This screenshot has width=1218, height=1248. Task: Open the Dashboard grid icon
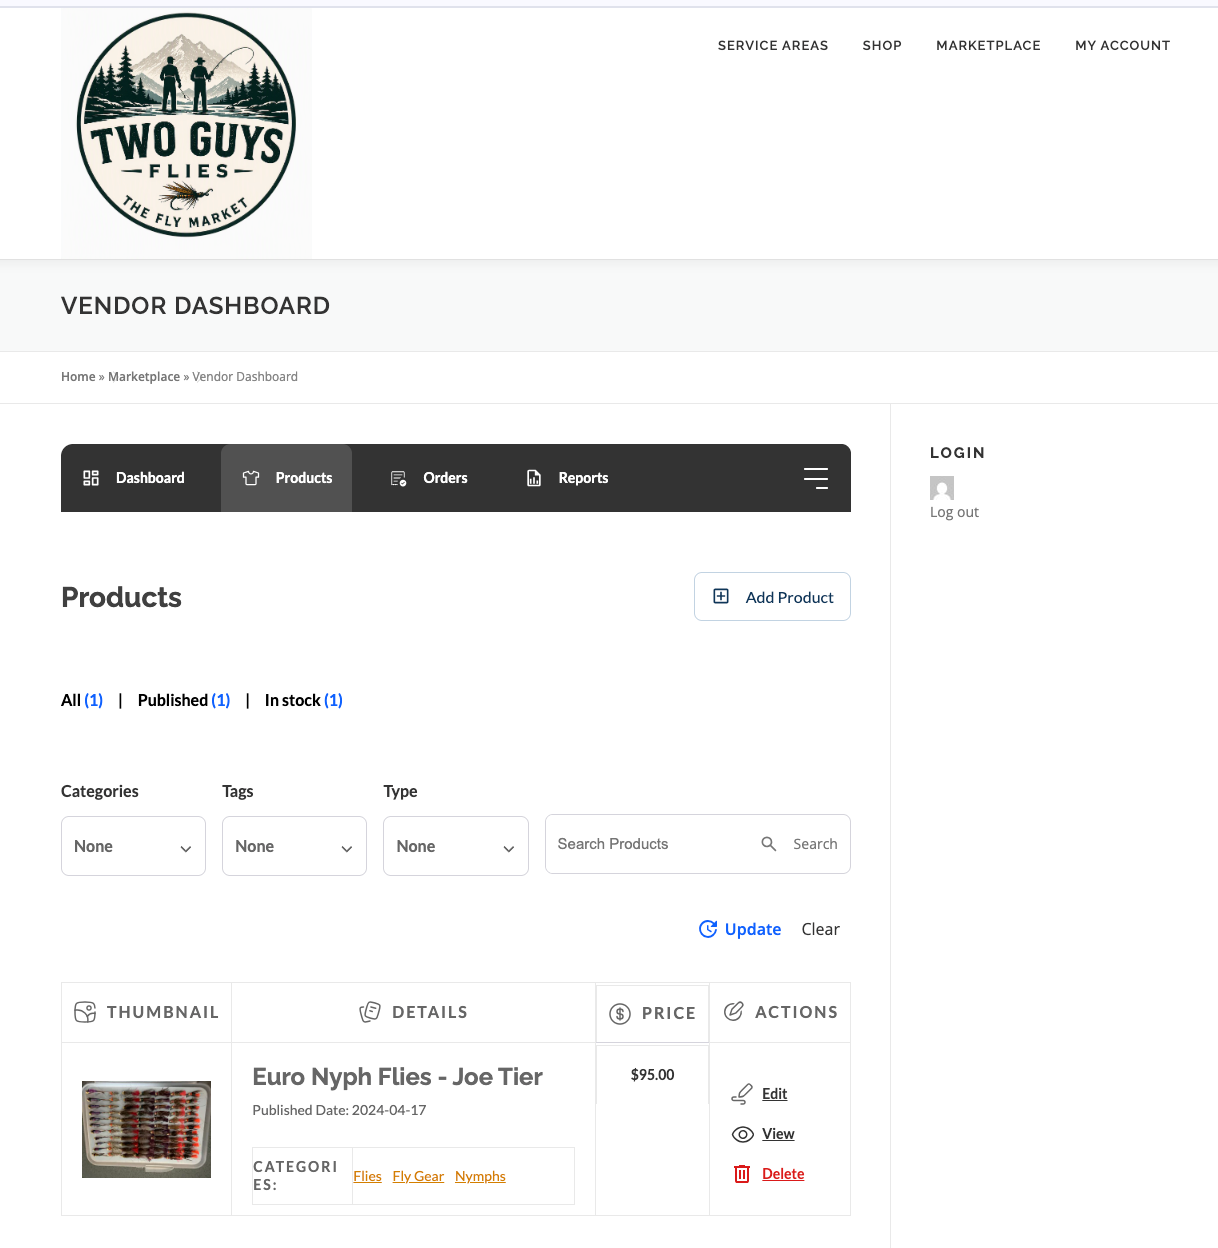tap(91, 478)
